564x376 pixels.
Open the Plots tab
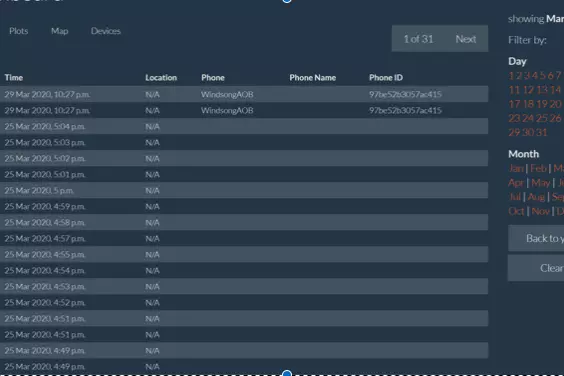pyautogui.click(x=19, y=31)
